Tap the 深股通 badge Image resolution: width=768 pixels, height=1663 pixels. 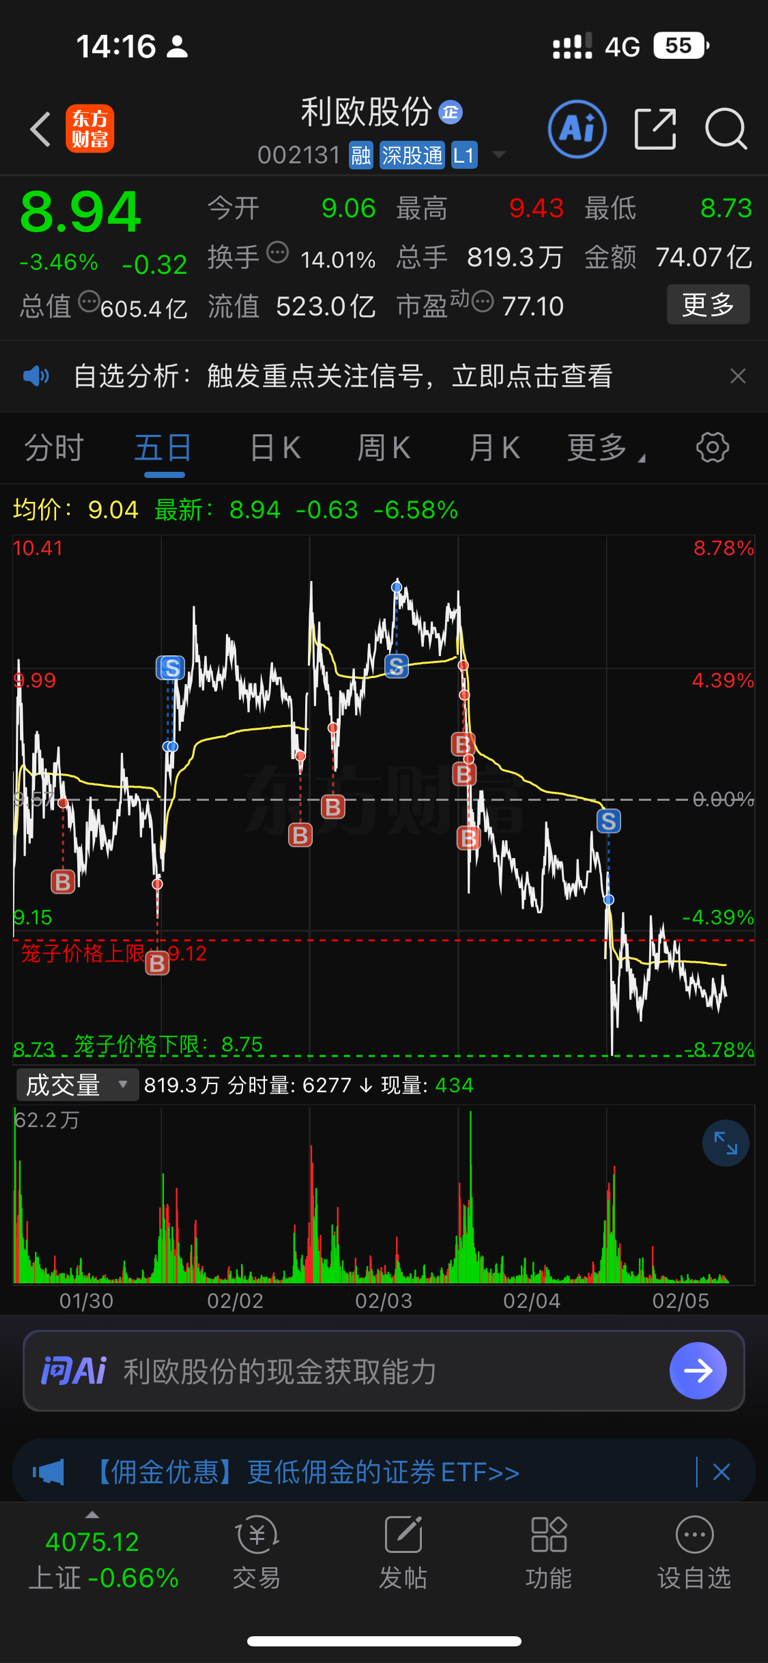[412, 155]
